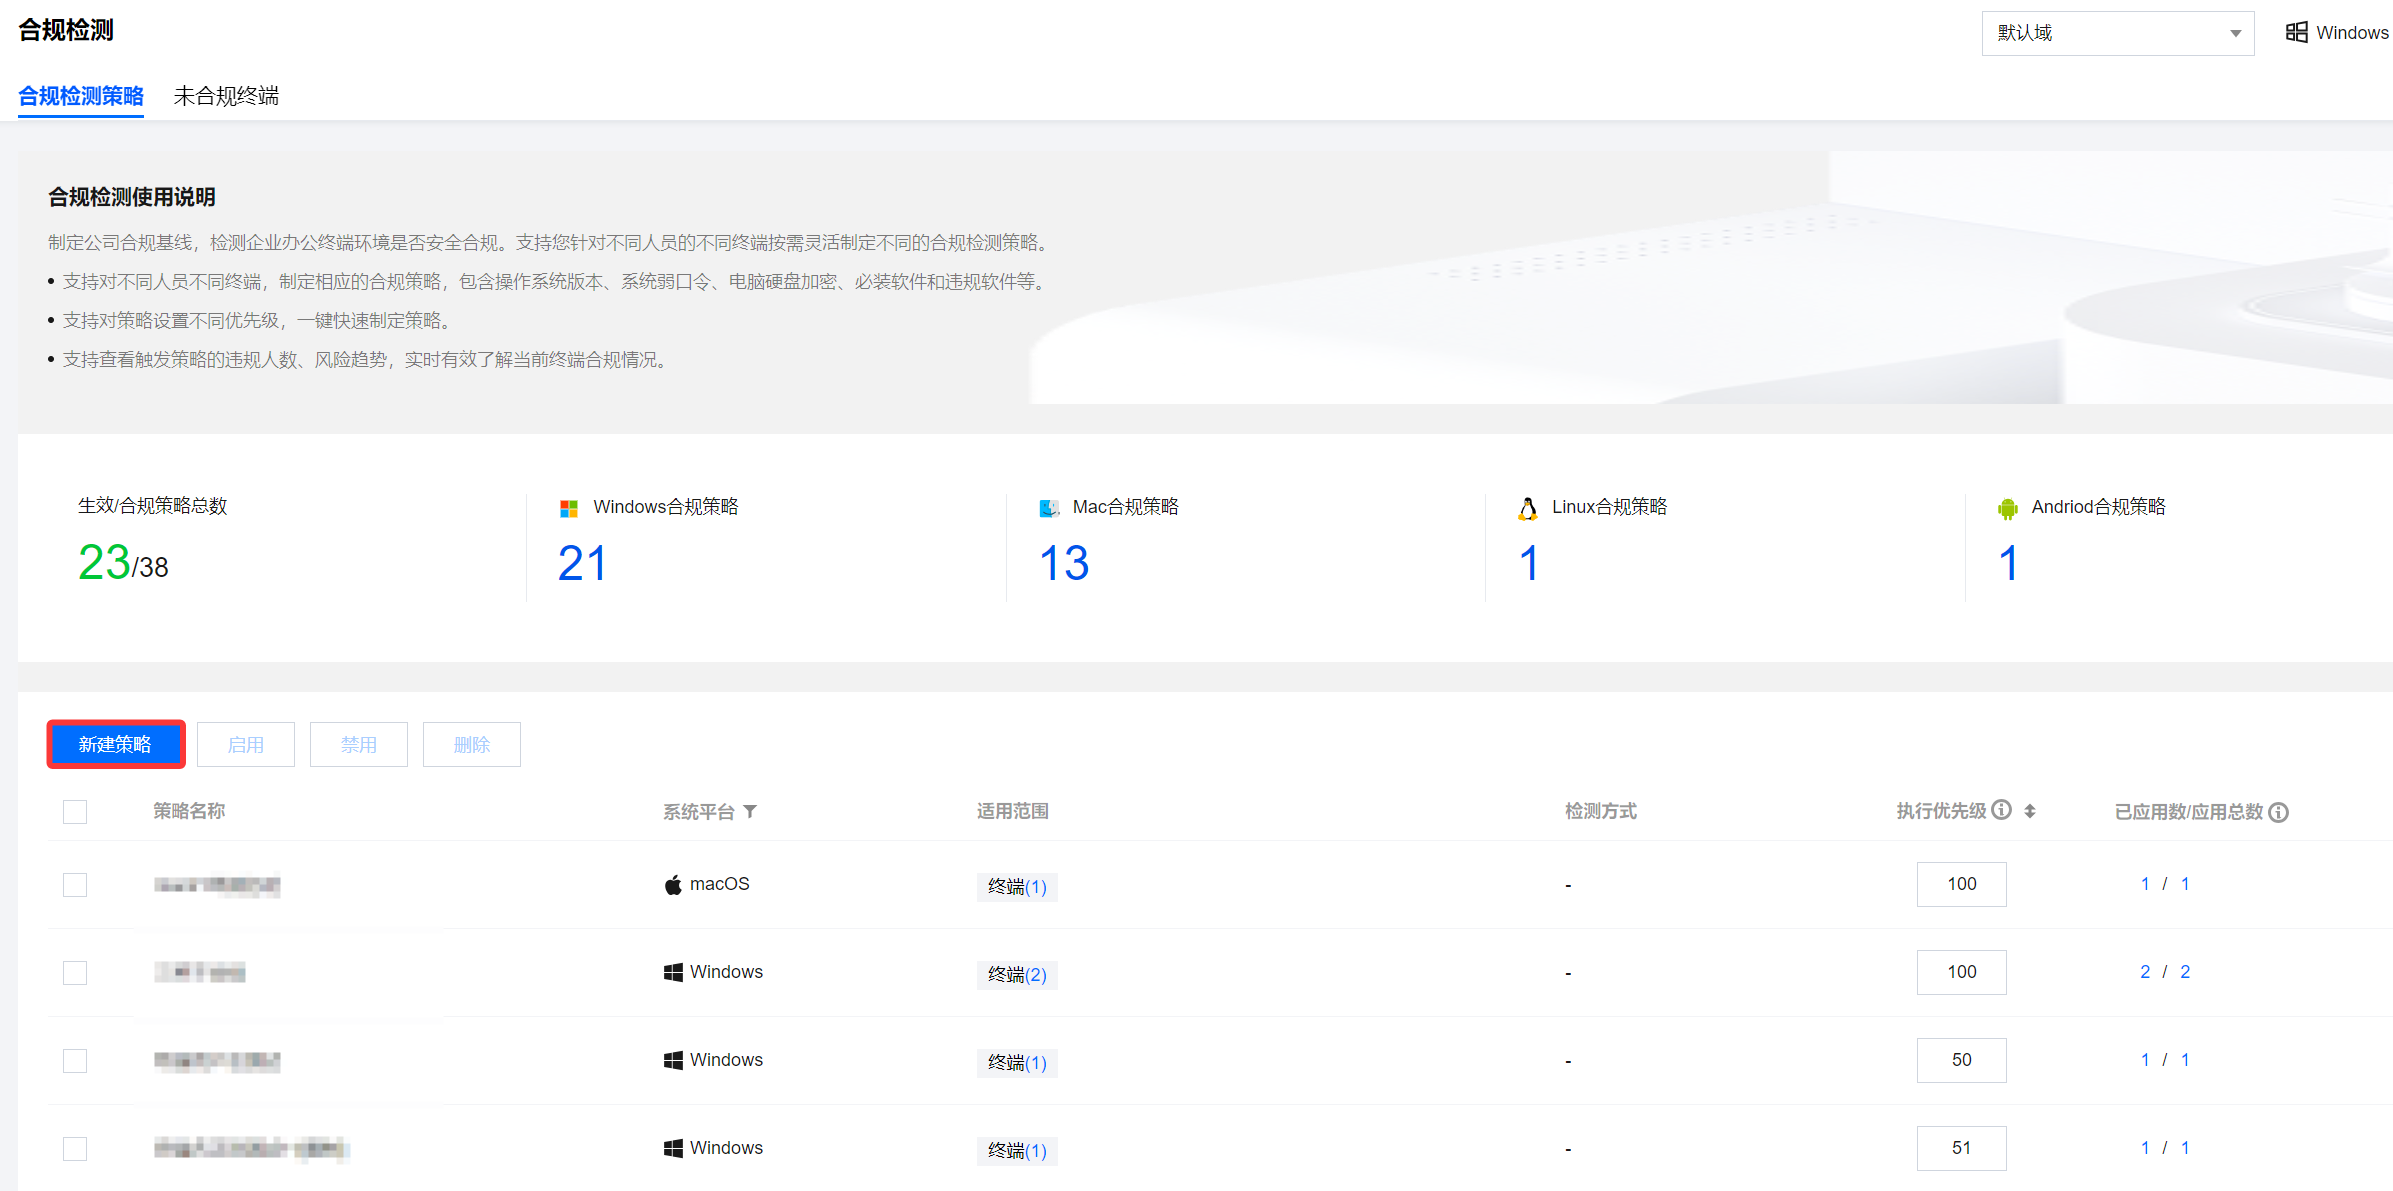Click the Linux penguin icon
The height and width of the screenshot is (1191, 2393).
(x=1528, y=508)
